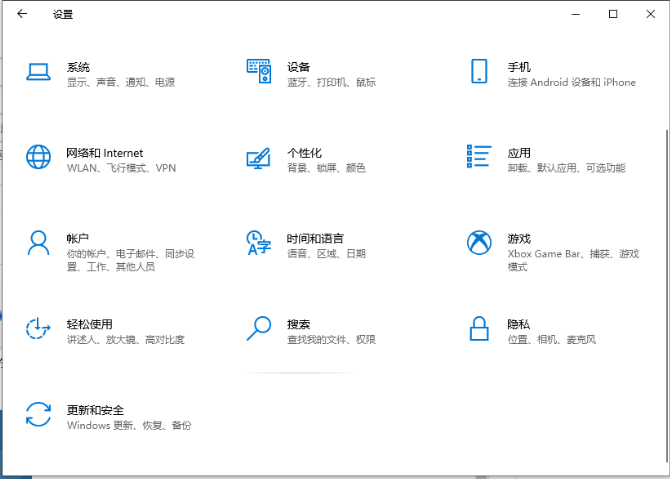Click the Apps (应用) list icon
Screen dimensions: 670x479
(x=479, y=157)
